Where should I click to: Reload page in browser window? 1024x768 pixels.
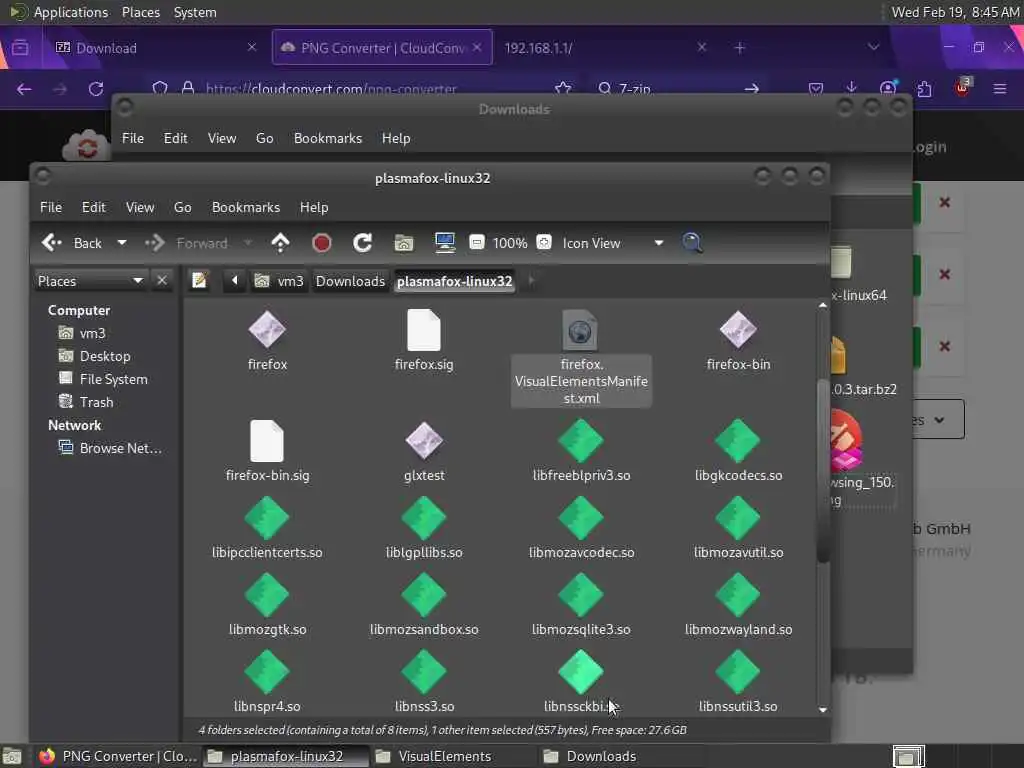click(96, 89)
